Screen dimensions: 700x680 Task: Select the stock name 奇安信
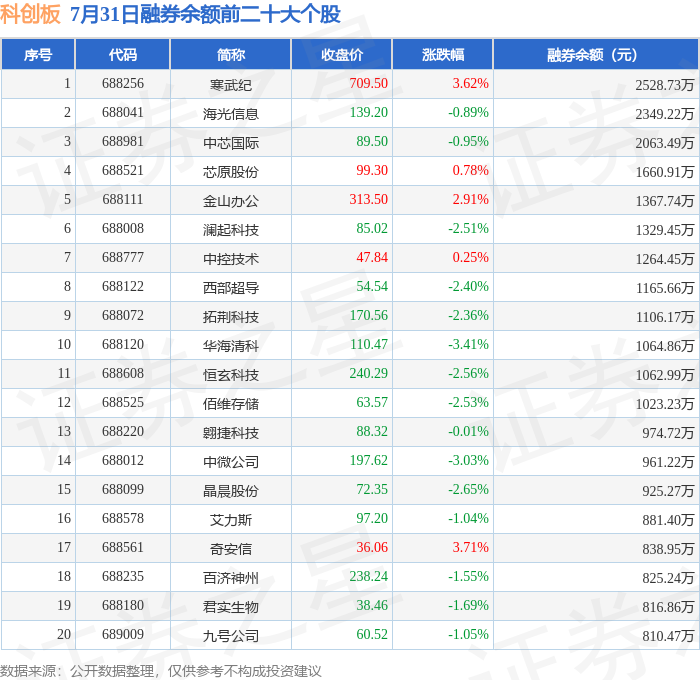231,549
